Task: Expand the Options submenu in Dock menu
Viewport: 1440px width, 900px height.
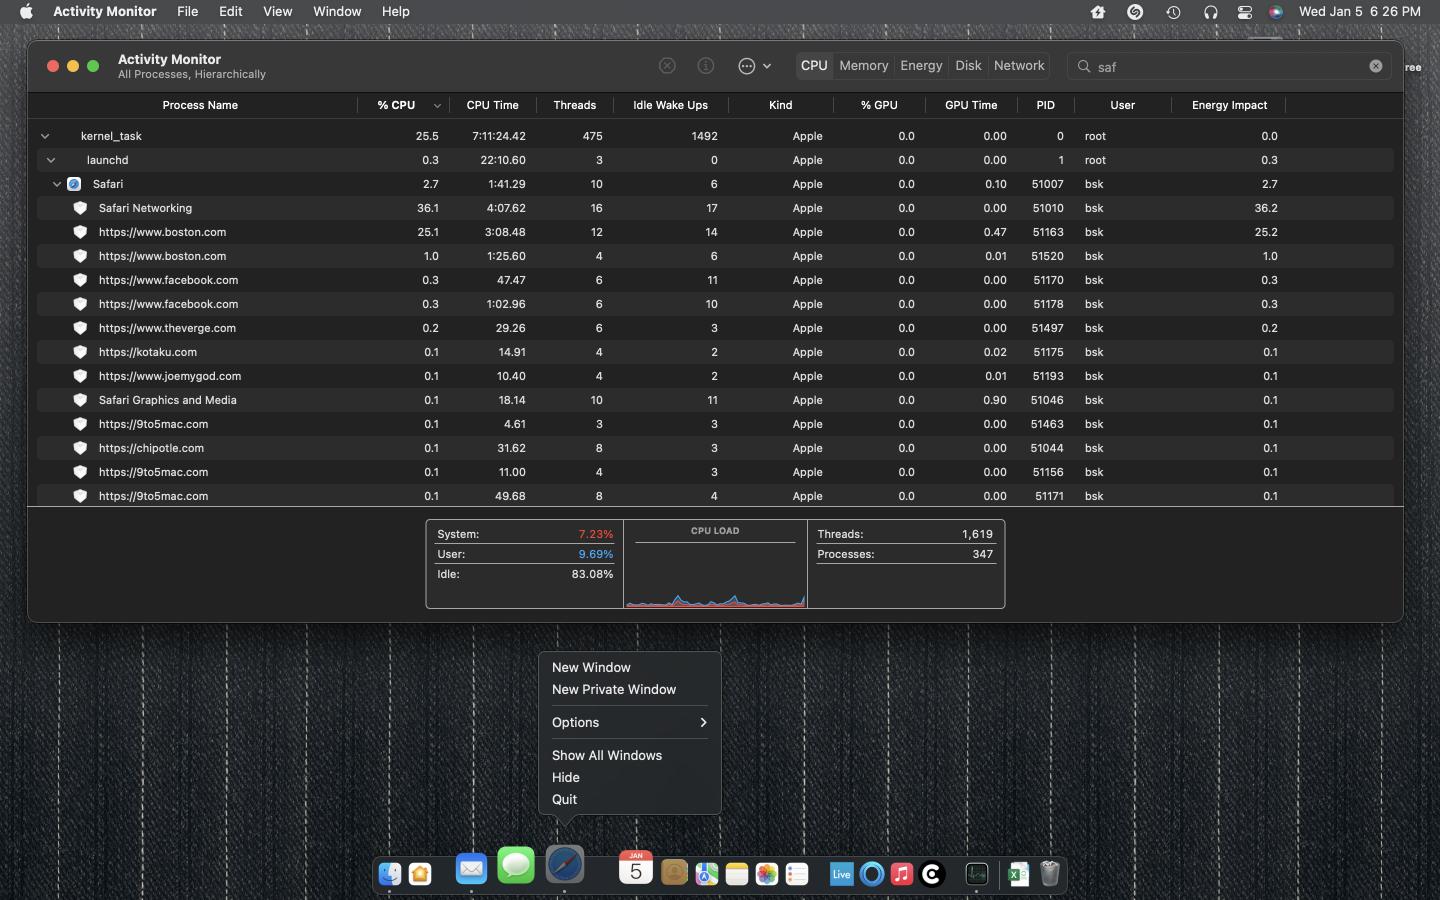Action: tap(629, 722)
